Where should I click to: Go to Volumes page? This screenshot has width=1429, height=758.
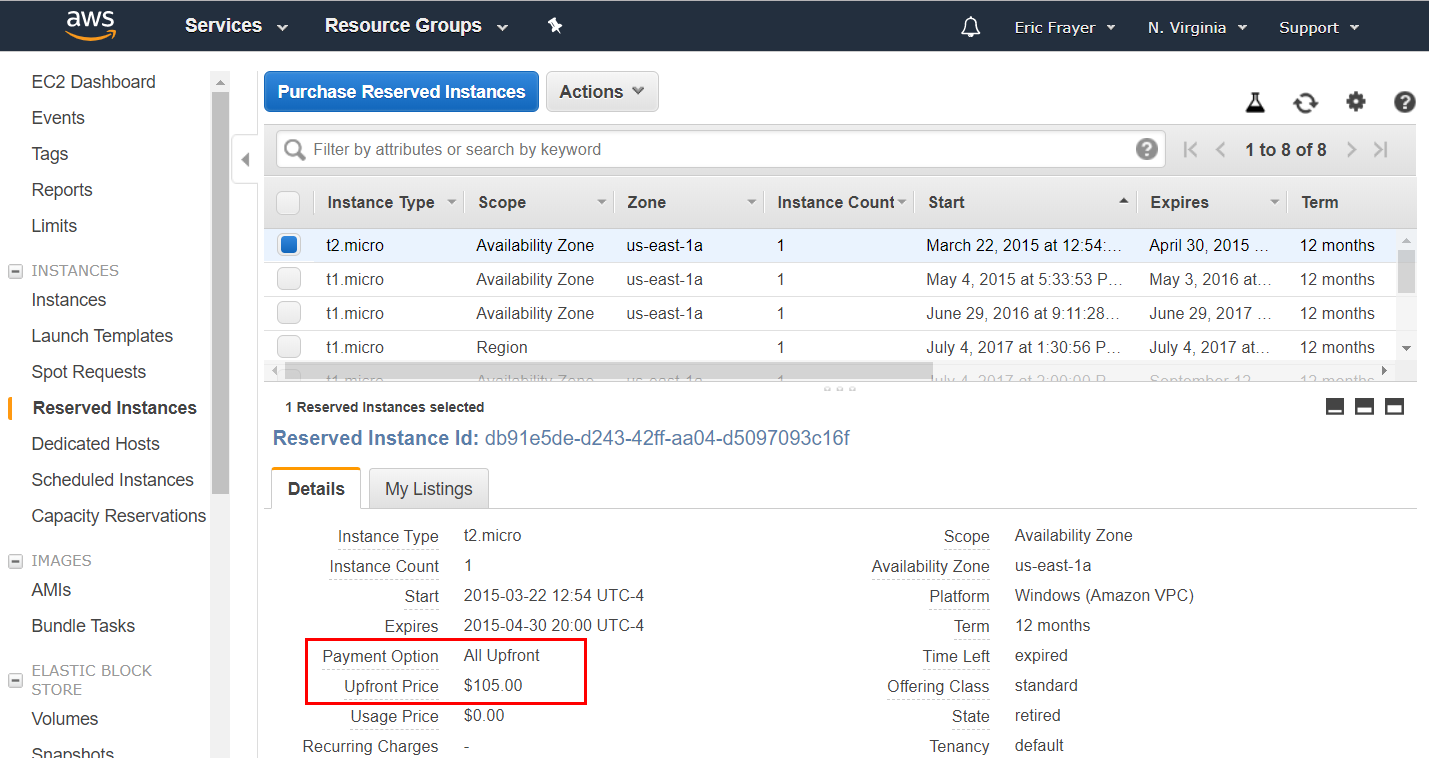(65, 719)
